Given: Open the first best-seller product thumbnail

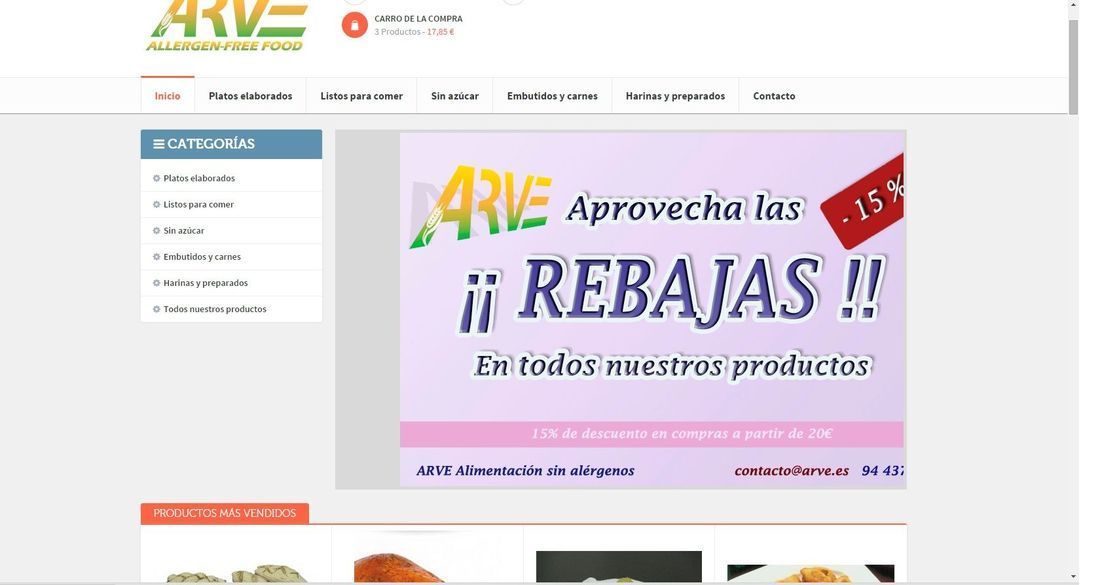Looking at the screenshot, I should pyautogui.click(x=236, y=574).
